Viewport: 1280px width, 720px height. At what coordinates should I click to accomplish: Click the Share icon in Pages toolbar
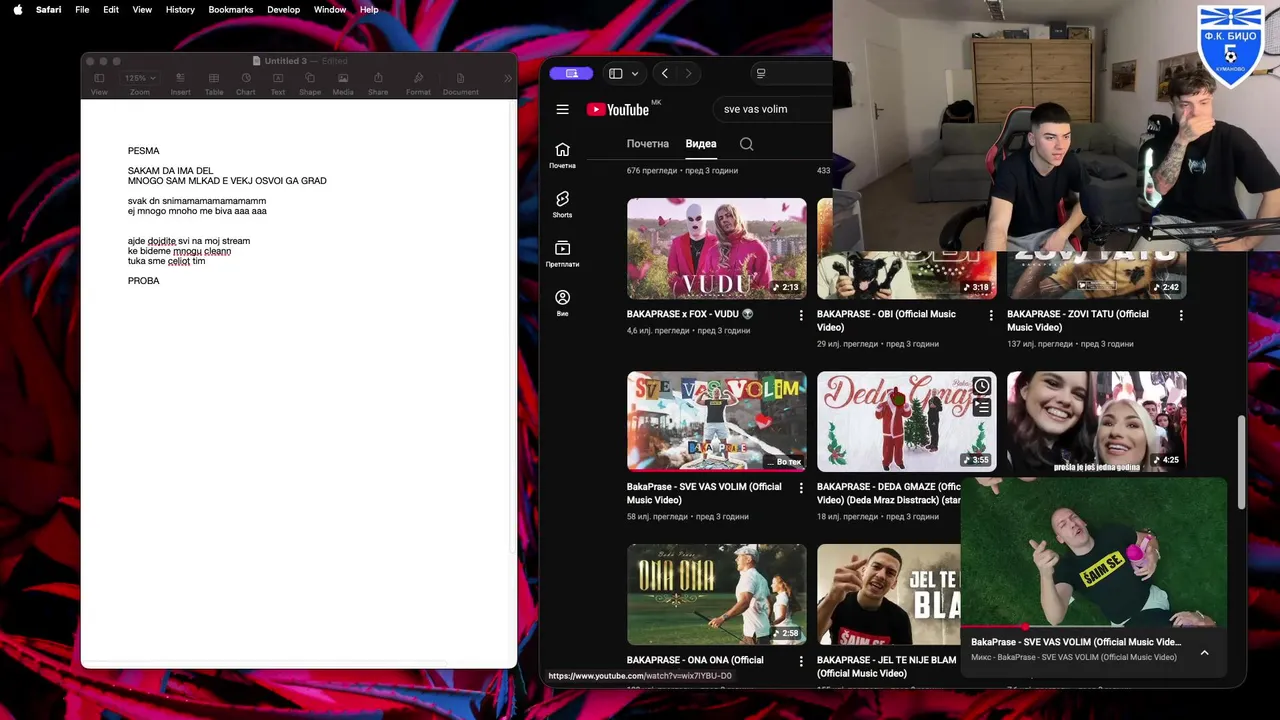pos(378,83)
